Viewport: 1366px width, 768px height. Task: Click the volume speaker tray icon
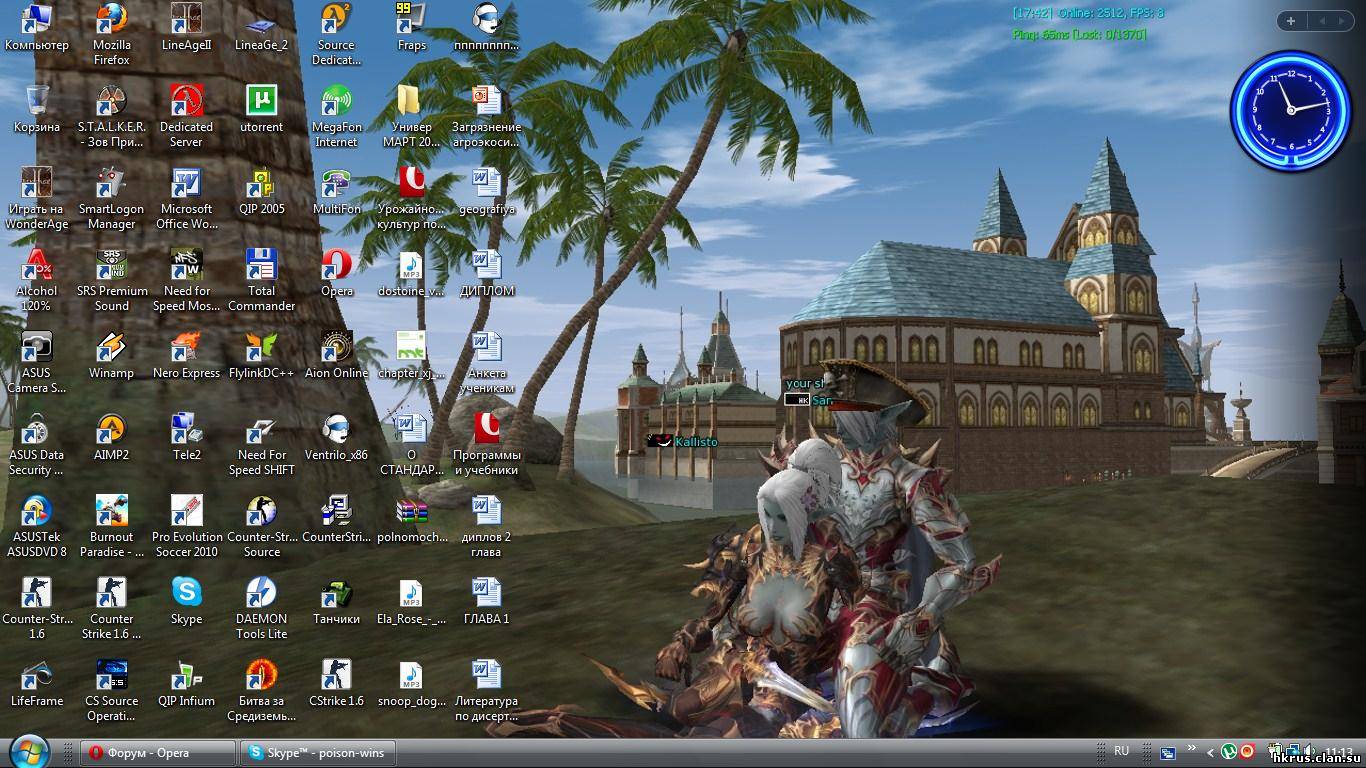(1307, 752)
